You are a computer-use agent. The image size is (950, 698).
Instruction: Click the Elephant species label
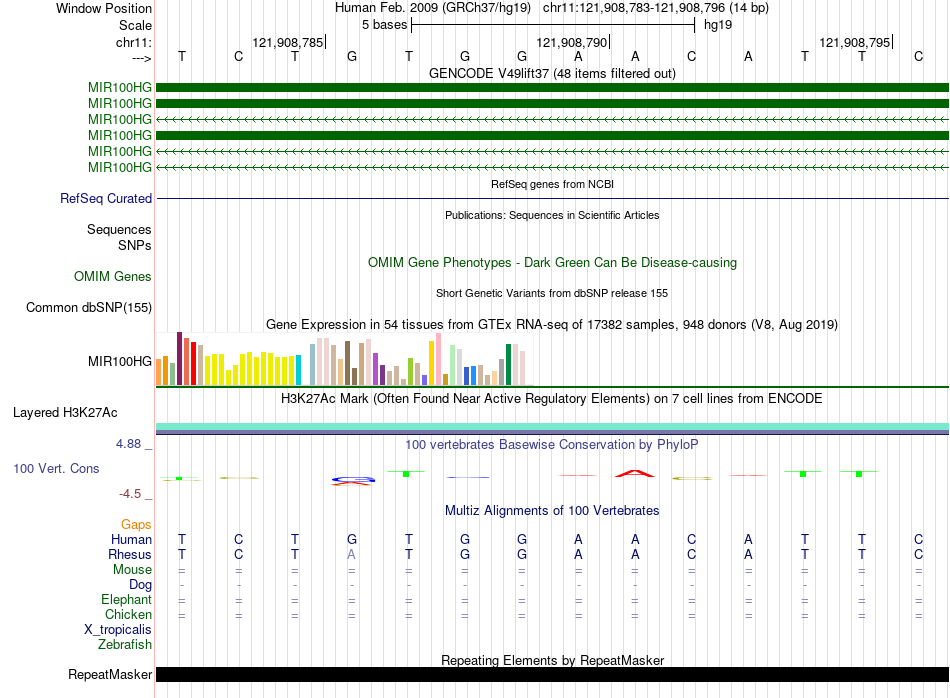tap(127, 599)
